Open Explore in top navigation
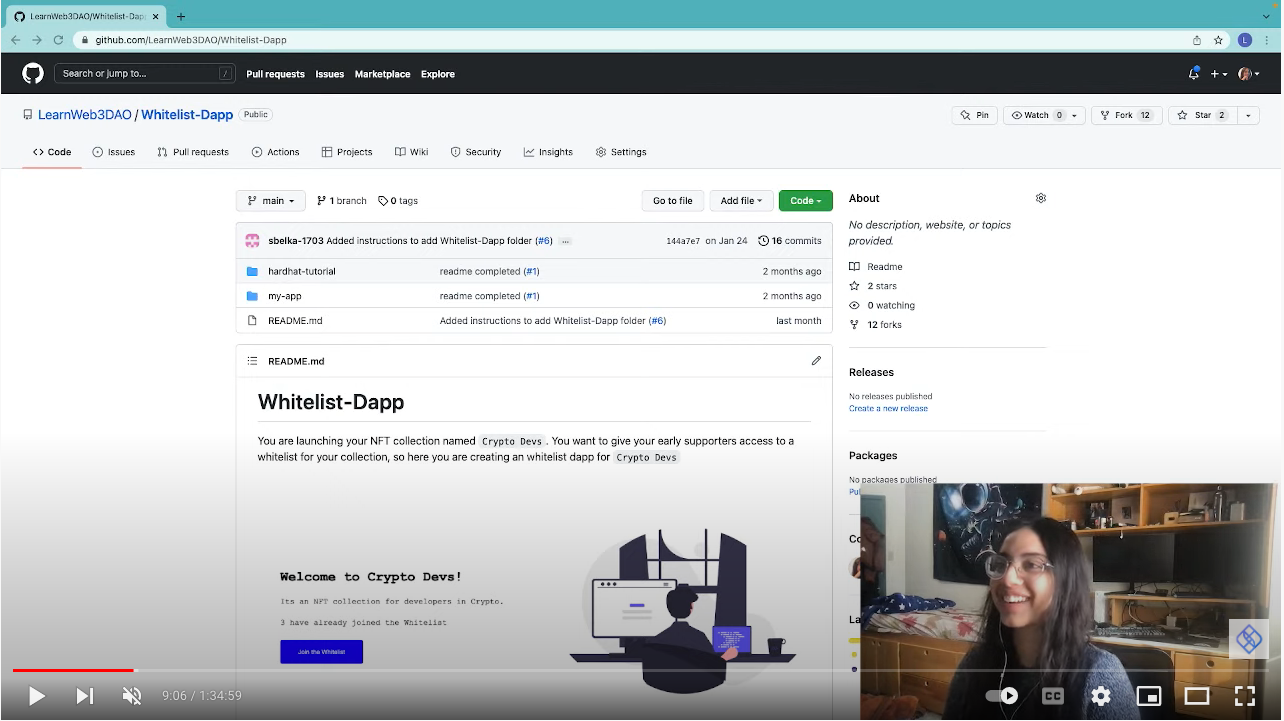 click(x=437, y=74)
